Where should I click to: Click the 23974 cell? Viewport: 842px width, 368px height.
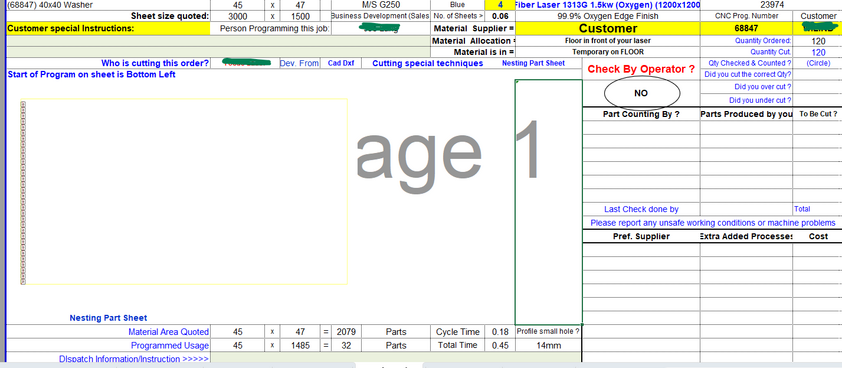point(772,5)
